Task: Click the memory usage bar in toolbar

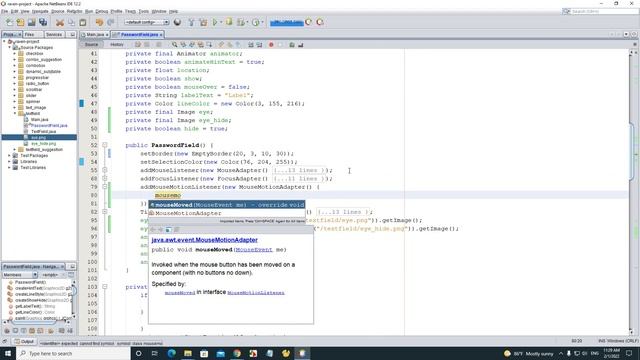Action: pos(287,22)
